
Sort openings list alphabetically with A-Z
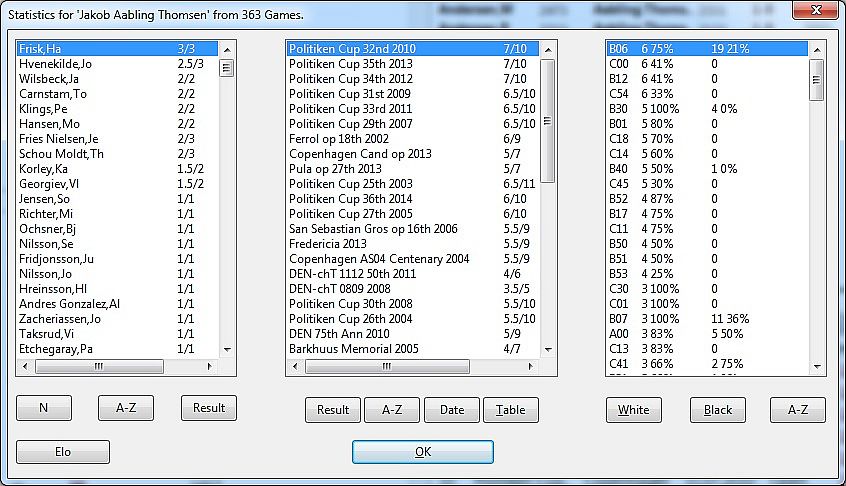coord(797,410)
